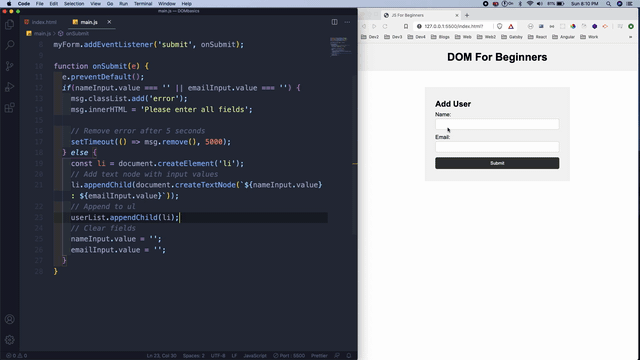Open editor More Actions ellipsis
640x360 pixels.
pyautogui.click(x=347, y=22)
